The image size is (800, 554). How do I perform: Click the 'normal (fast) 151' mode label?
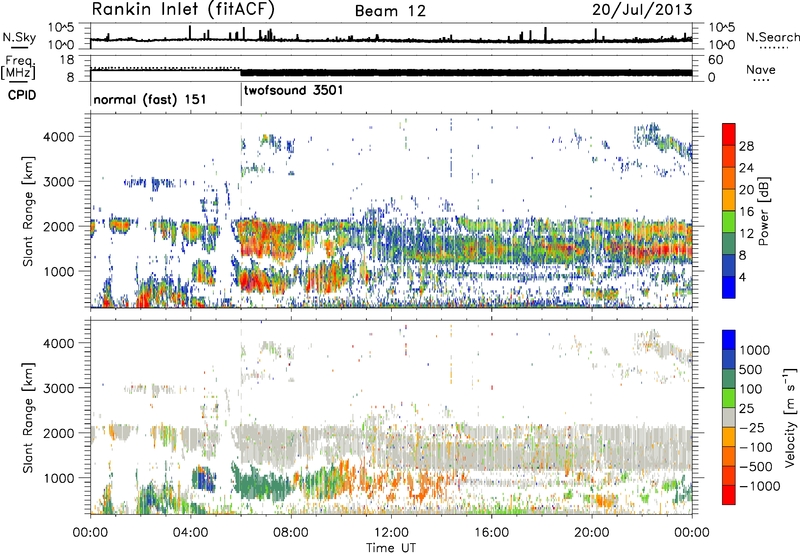149,99
